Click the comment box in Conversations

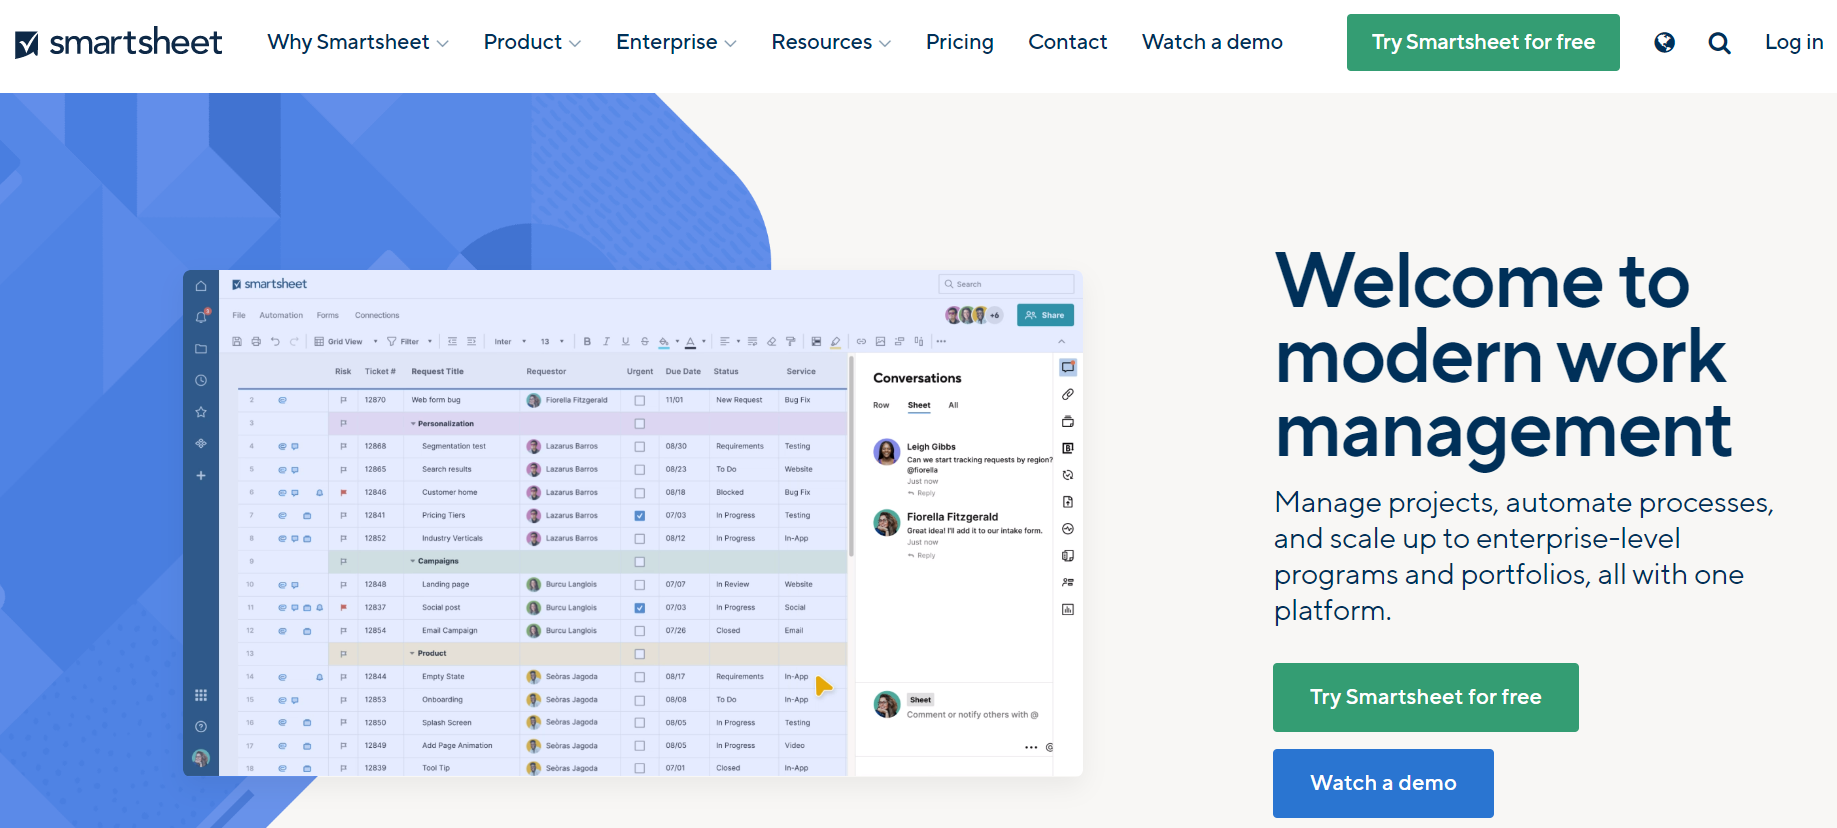click(973, 715)
